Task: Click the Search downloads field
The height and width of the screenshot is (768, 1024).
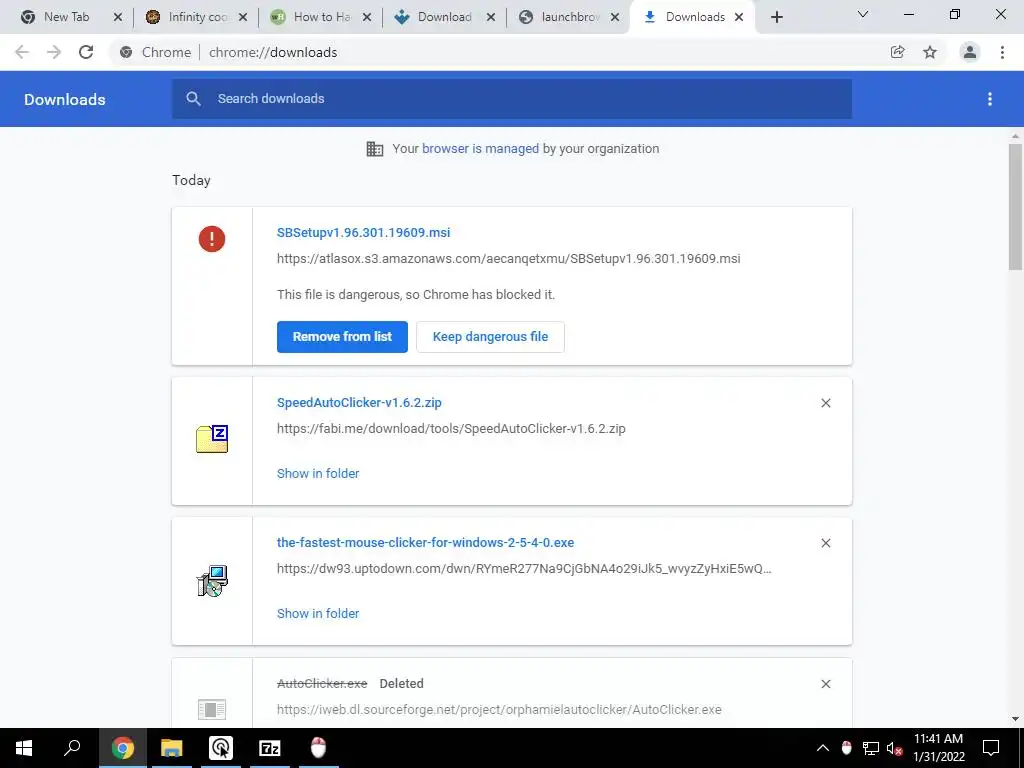Action: tap(512, 99)
